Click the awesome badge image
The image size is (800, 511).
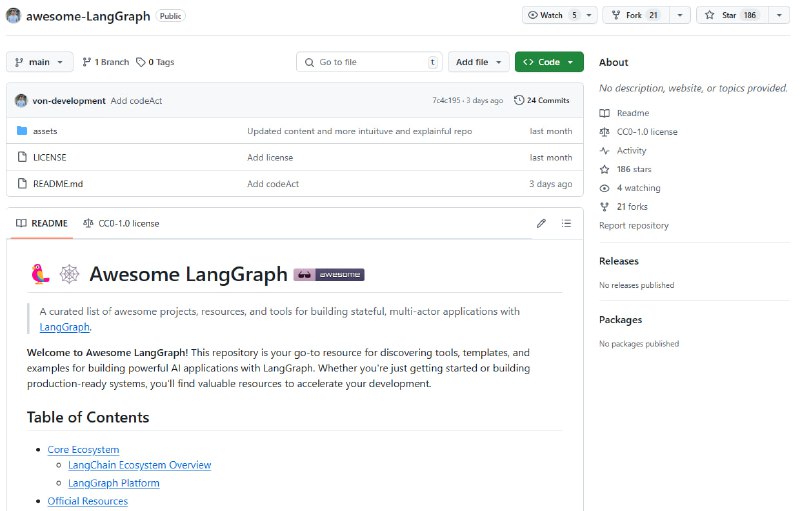tap(329, 275)
